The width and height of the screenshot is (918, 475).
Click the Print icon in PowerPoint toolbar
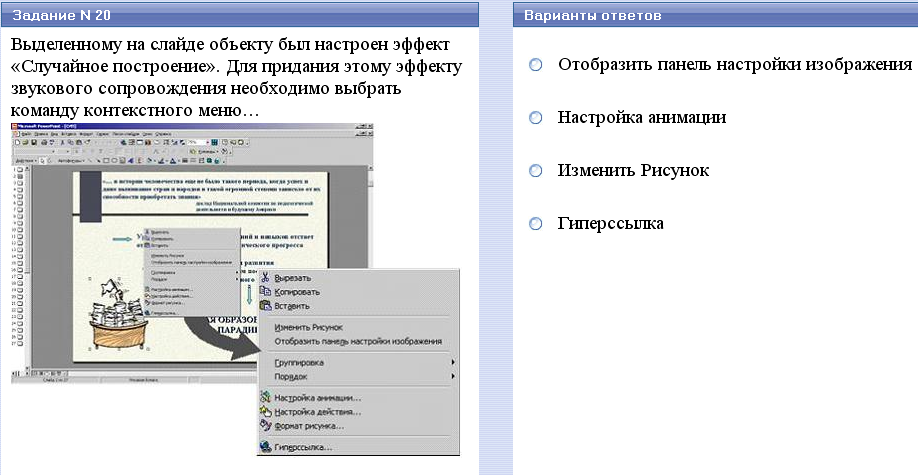point(44,142)
